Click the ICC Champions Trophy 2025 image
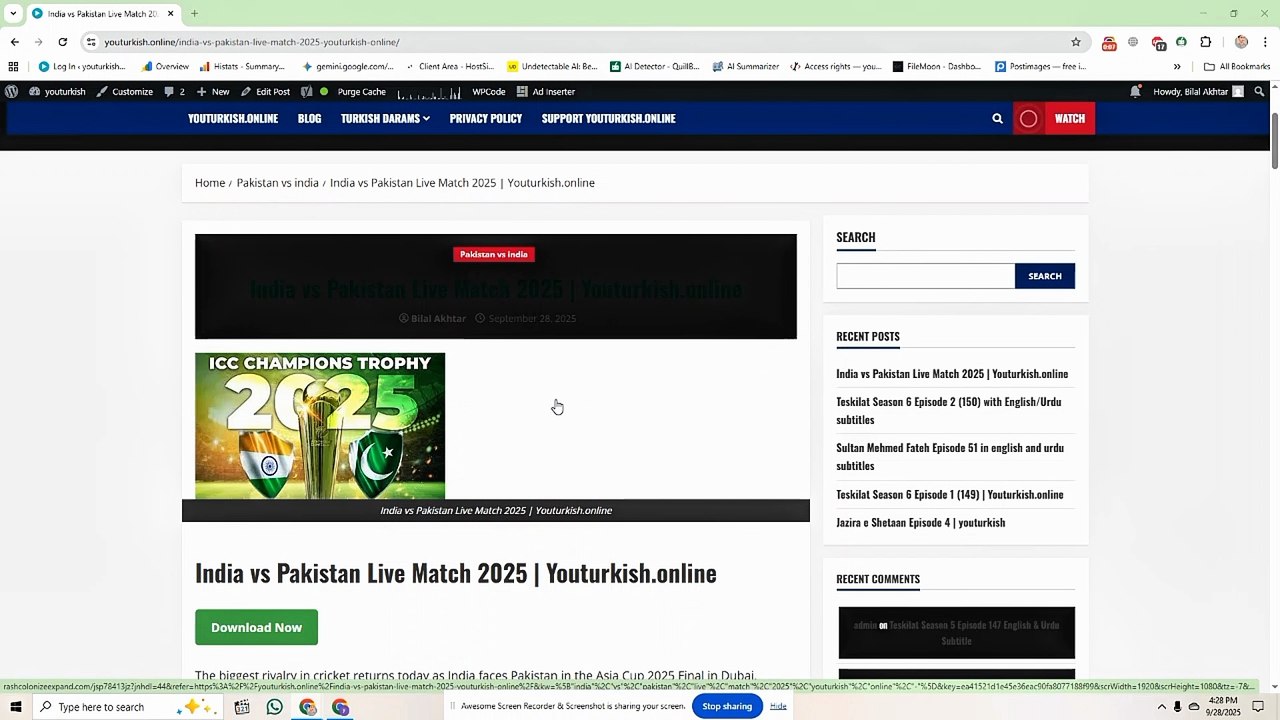This screenshot has height=720, width=1280. (320, 426)
